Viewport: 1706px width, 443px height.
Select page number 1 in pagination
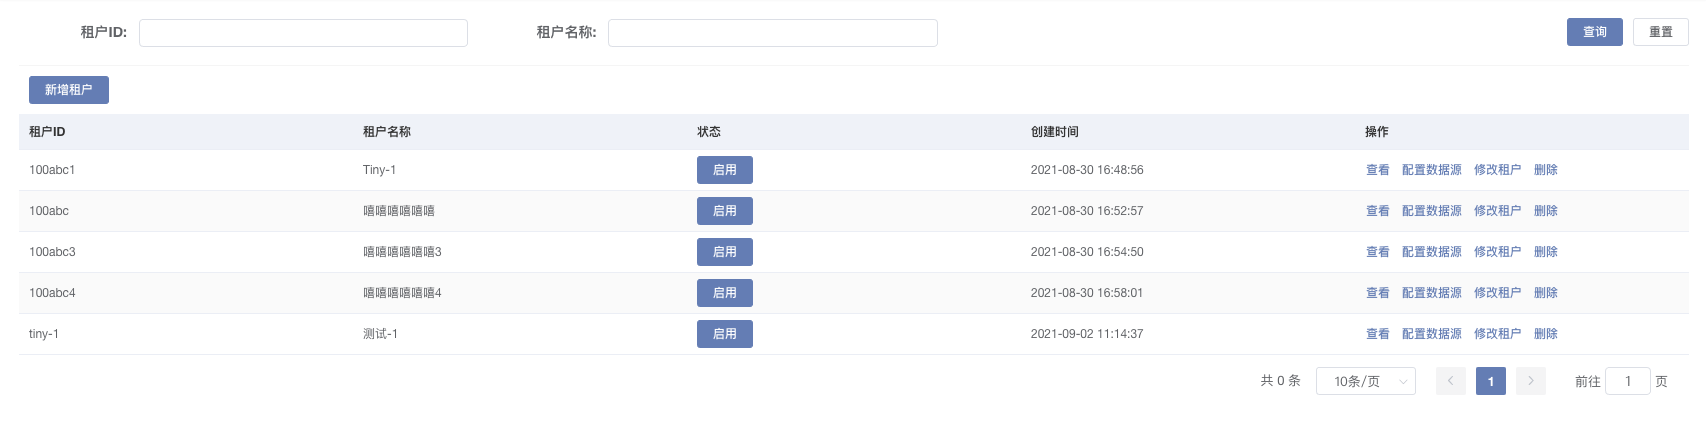(x=1490, y=381)
